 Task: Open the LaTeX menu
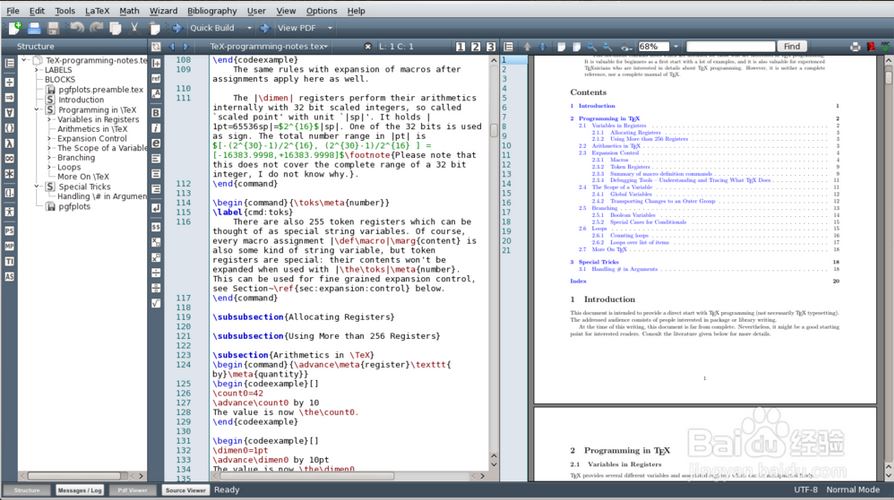tap(97, 10)
